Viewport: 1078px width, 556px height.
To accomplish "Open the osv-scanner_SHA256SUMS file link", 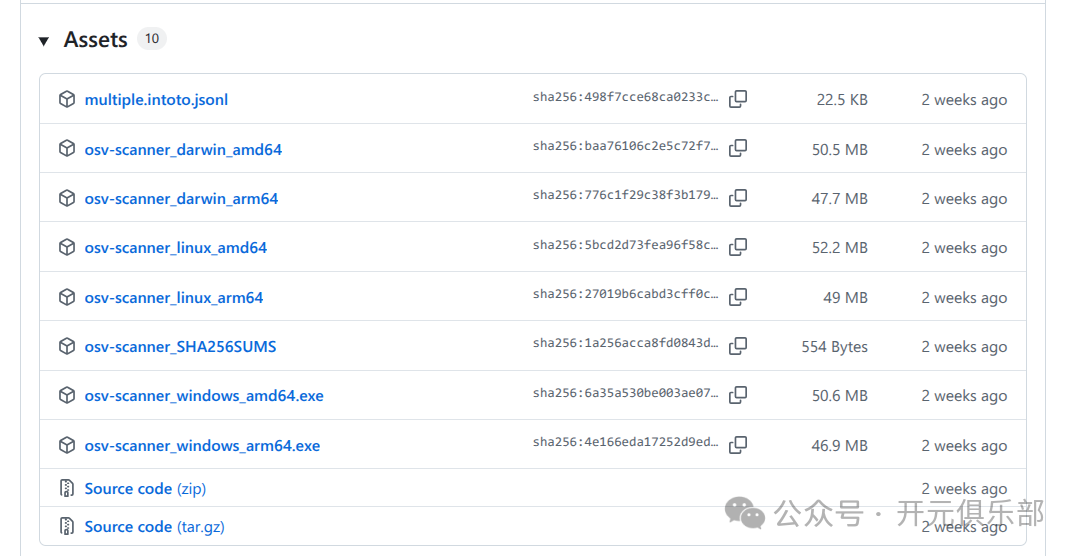I will coord(180,346).
